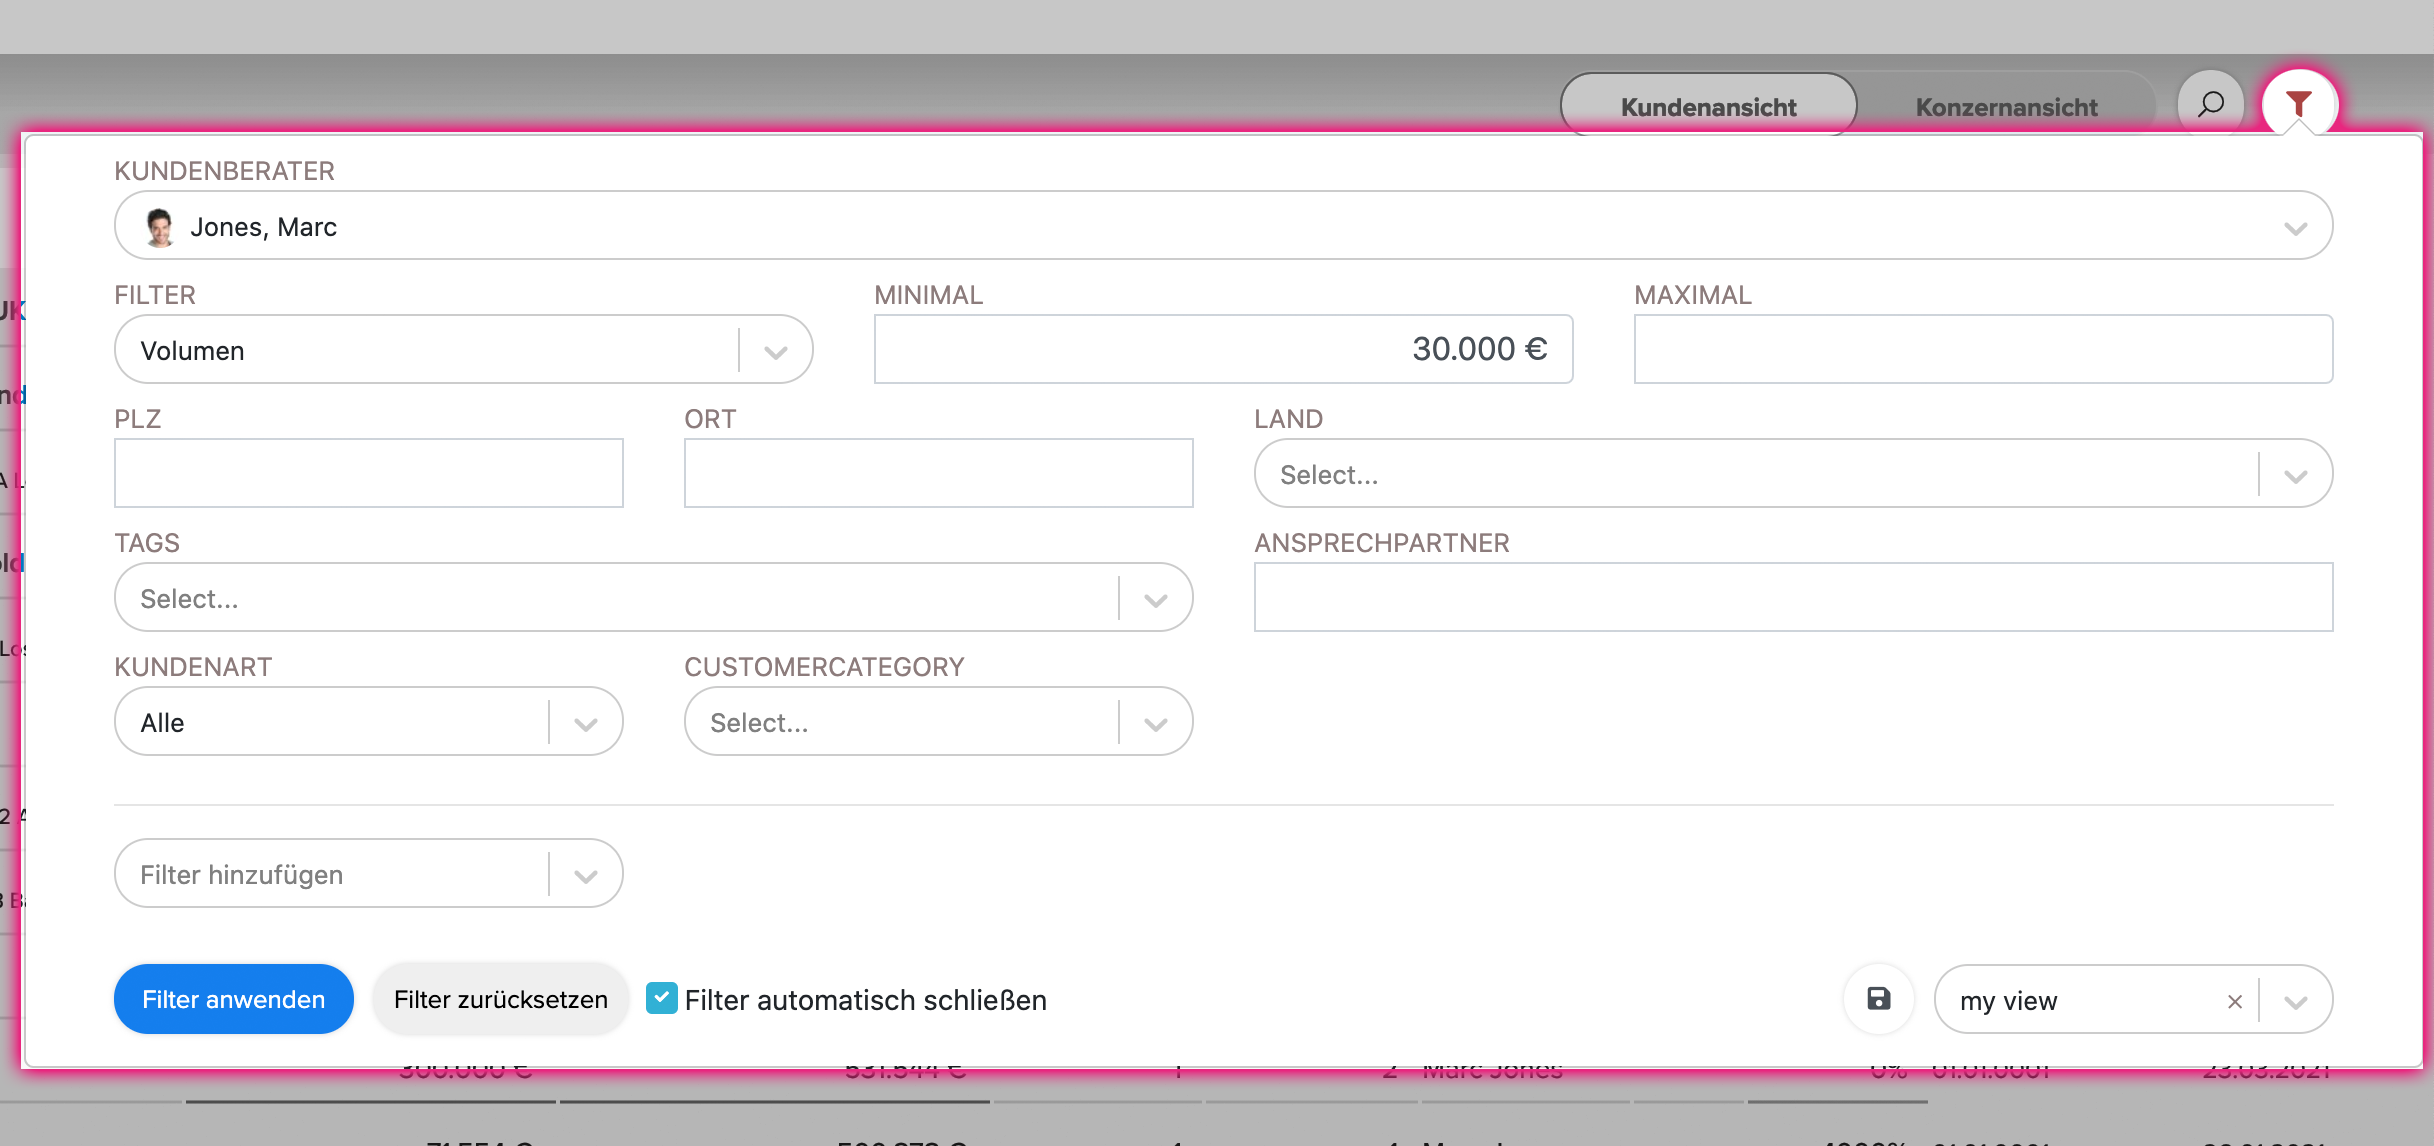
Task: Expand the 'my view' saved views chevron
Action: click(x=2295, y=1001)
